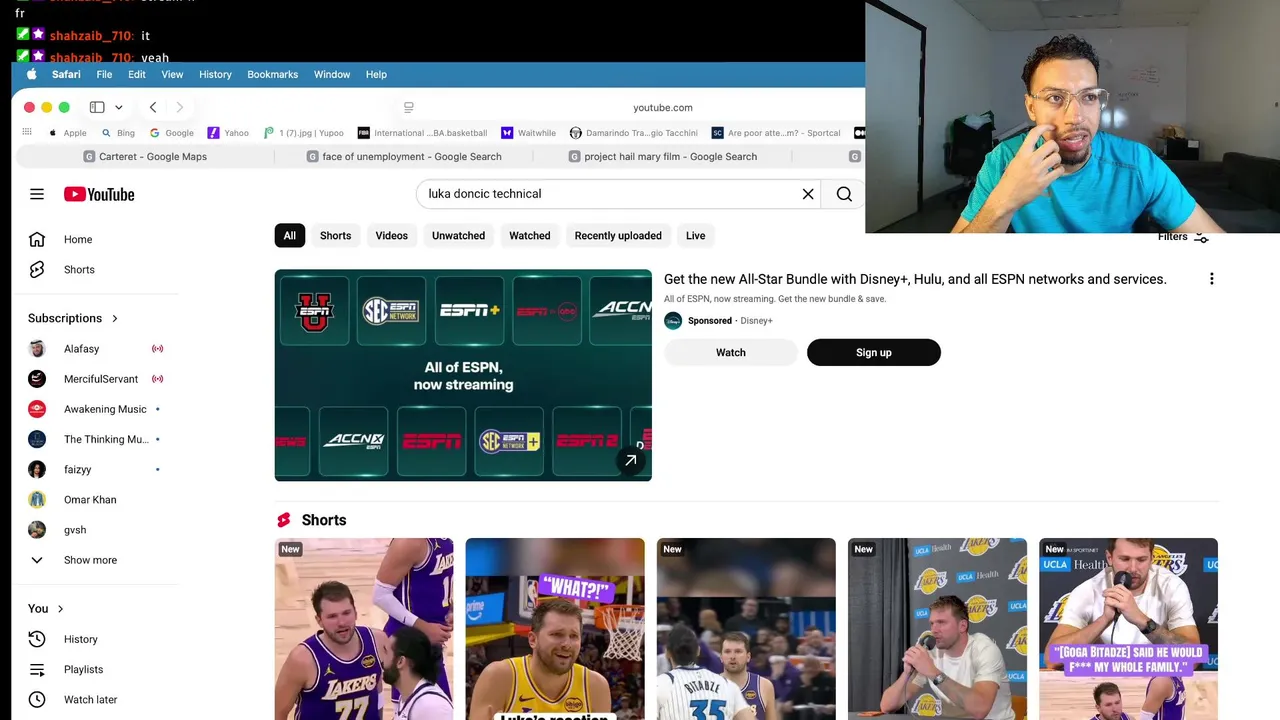Click the ad's external link arrow icon
This screenshot has width=1280, height=720.
[631, 460]
